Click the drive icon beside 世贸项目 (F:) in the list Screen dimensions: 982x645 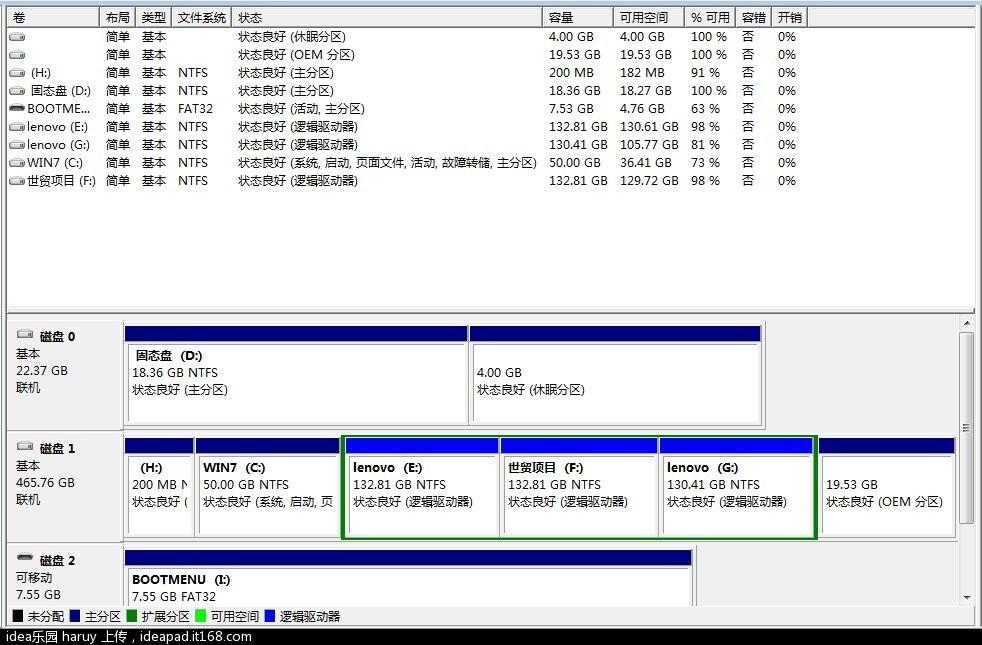pos(18,182)
